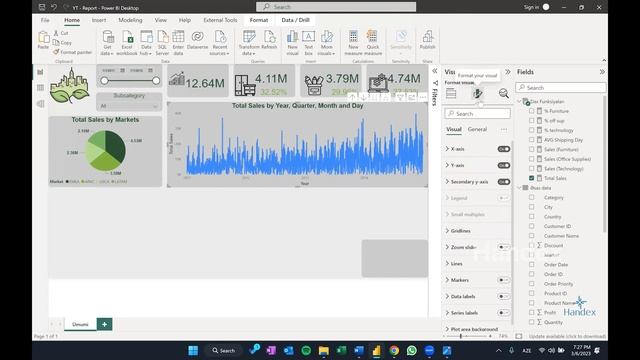Viewport: 640px width, 360px height.
Task: Switch to Report view in left sidebar
Action: pyautogui.click(x=40, y=72)
